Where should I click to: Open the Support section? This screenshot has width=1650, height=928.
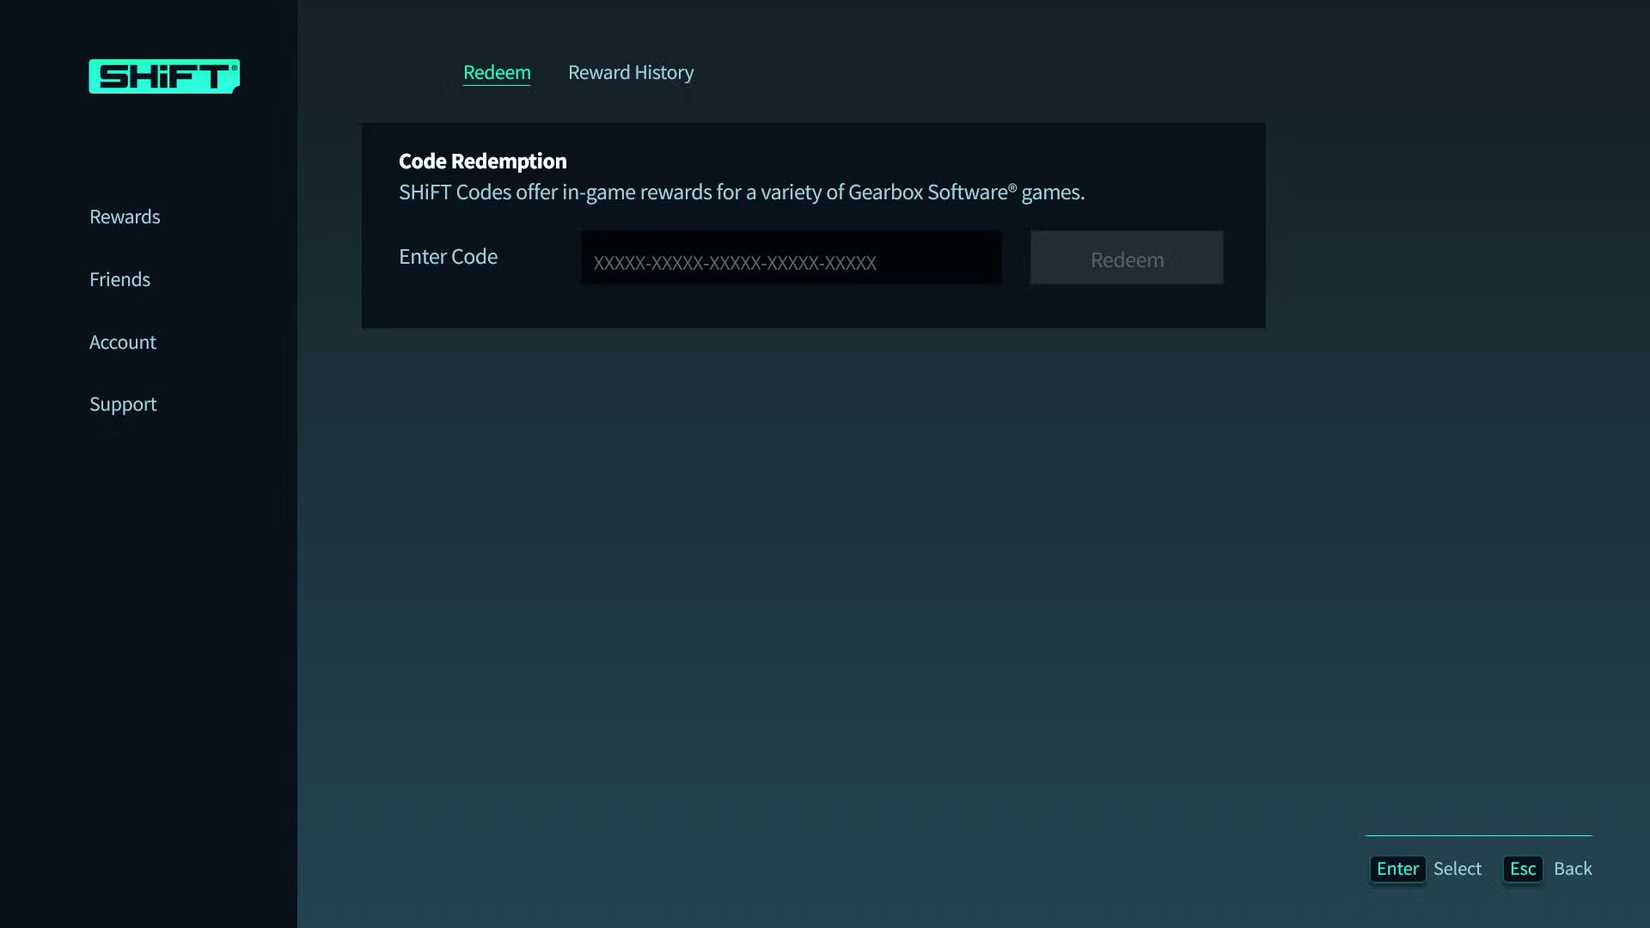(122, 404)
